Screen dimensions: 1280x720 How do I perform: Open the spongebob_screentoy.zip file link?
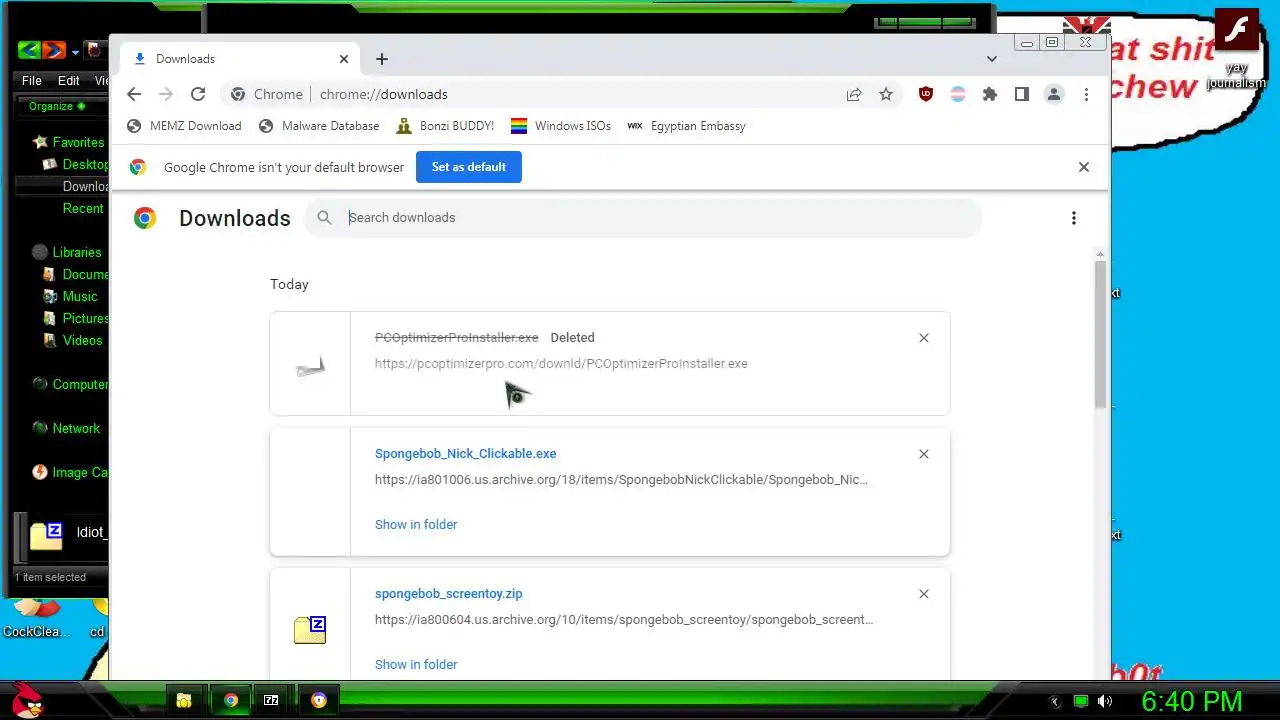coord(448,594)
